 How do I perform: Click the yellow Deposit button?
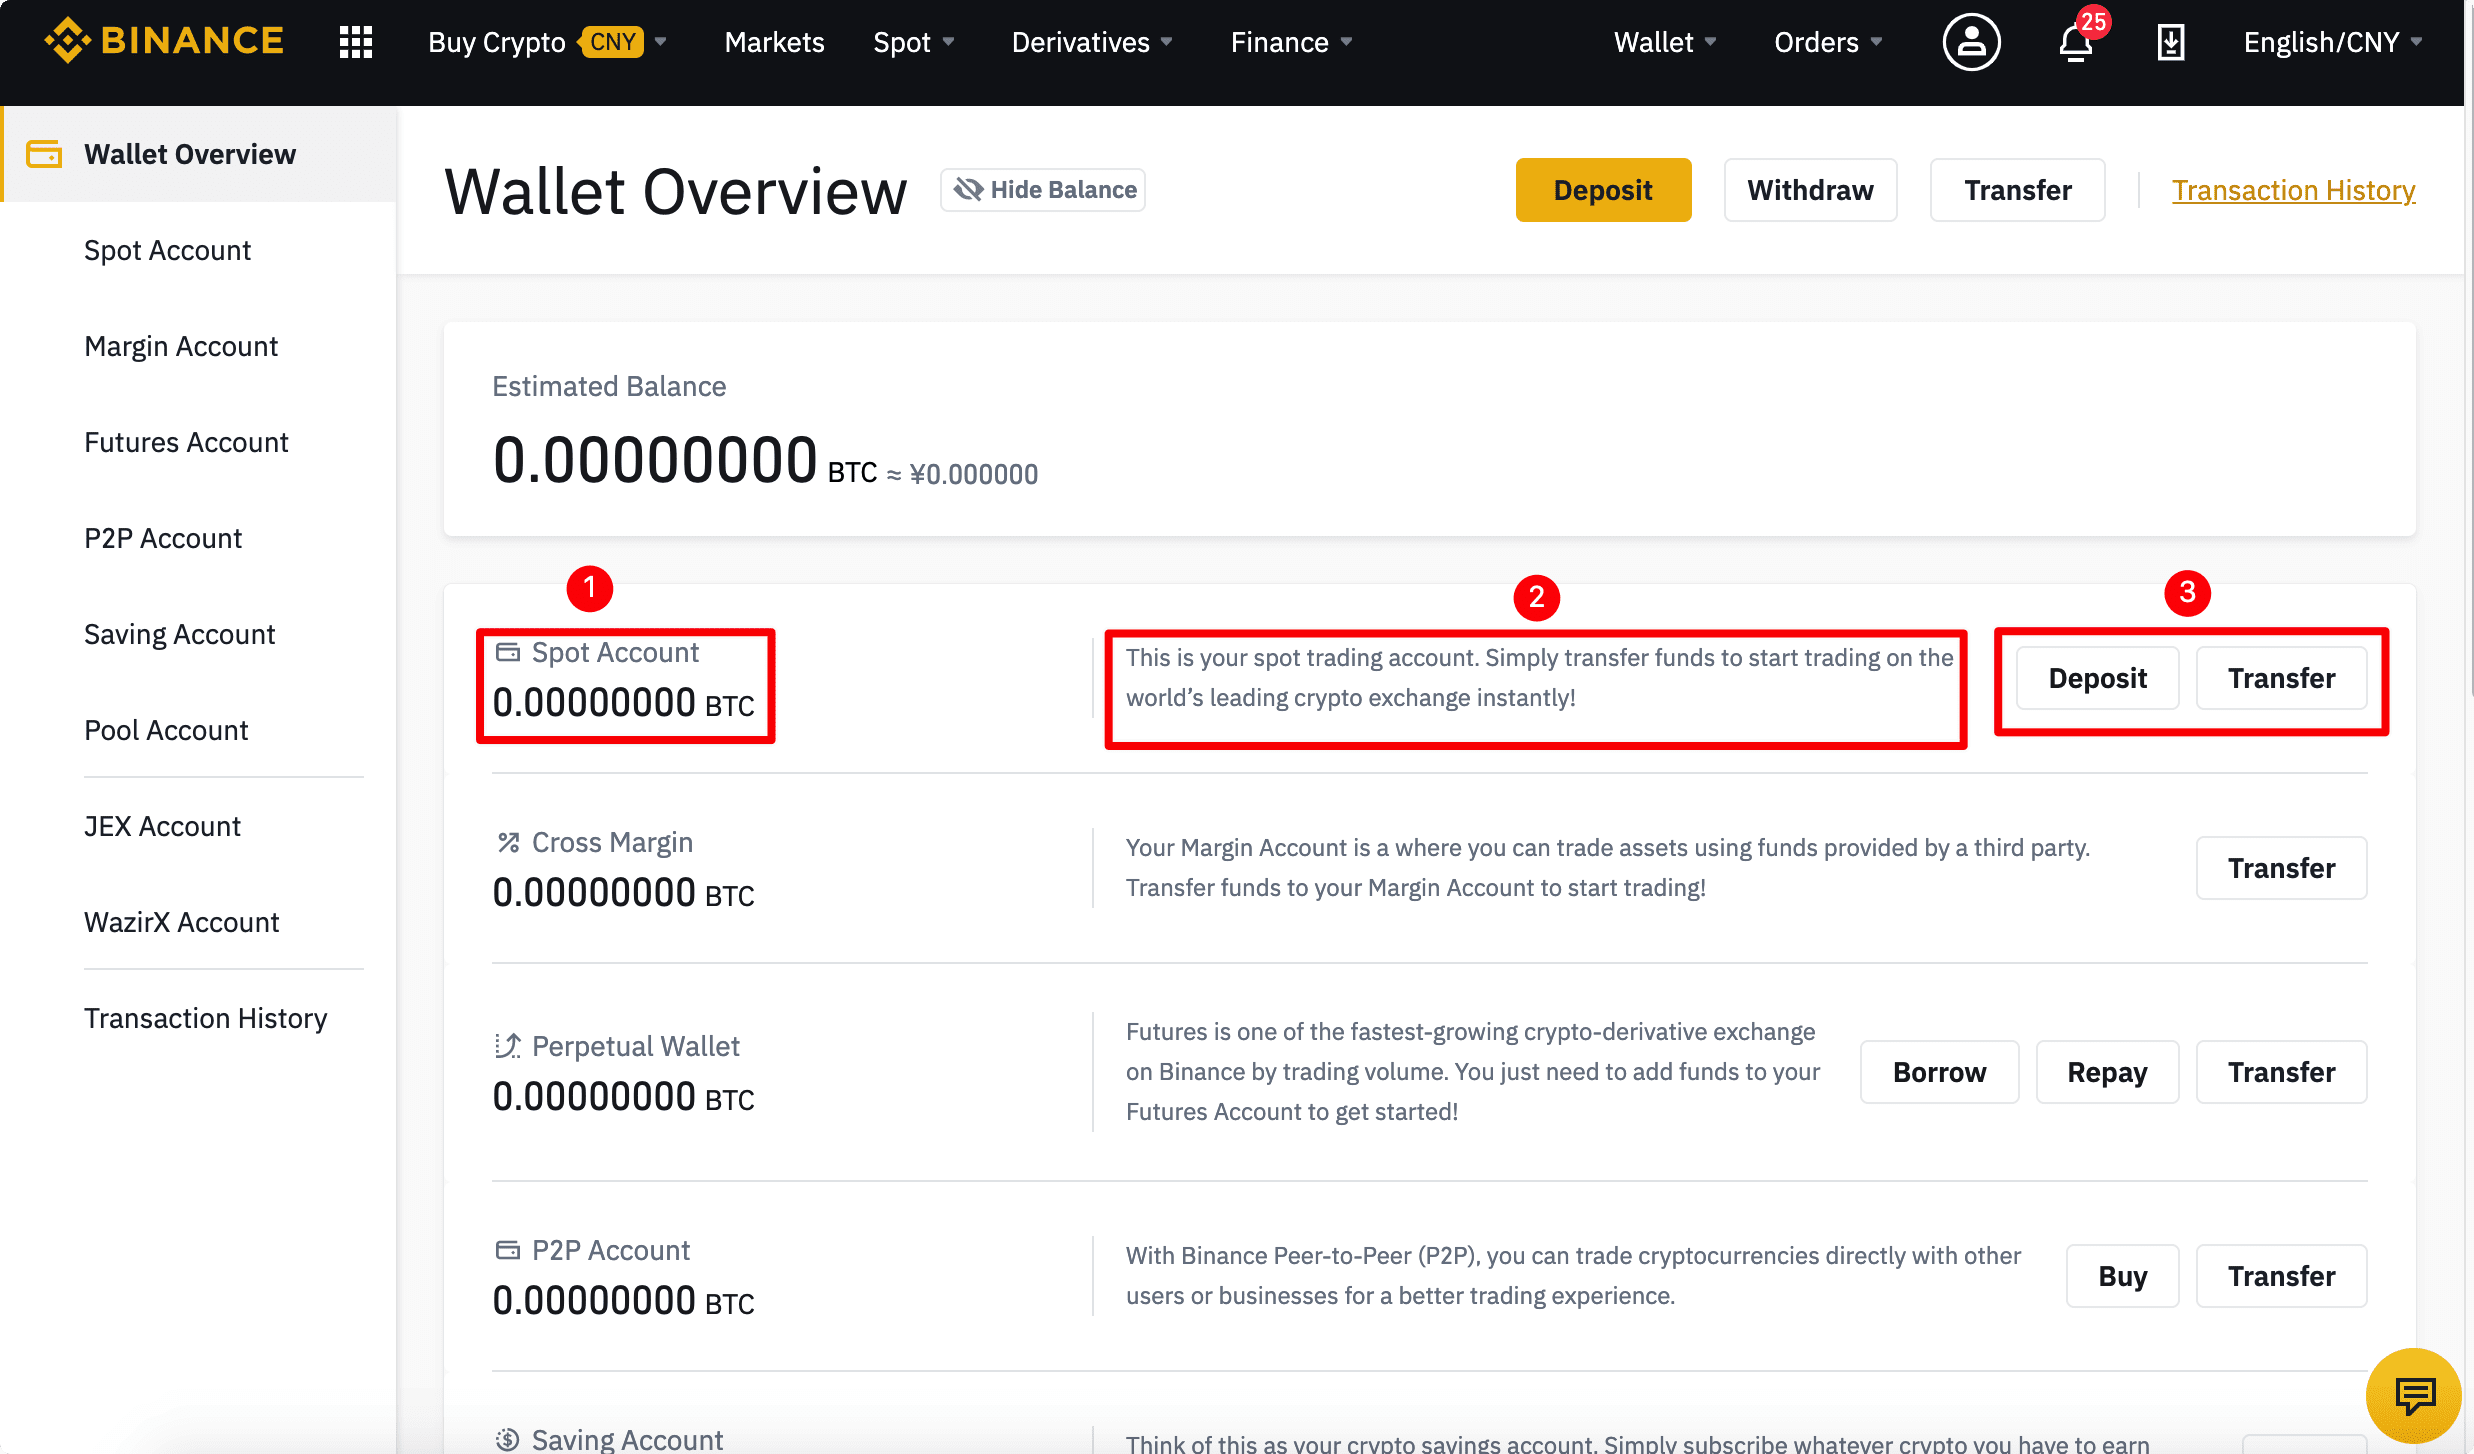[x=1603, y=190]
